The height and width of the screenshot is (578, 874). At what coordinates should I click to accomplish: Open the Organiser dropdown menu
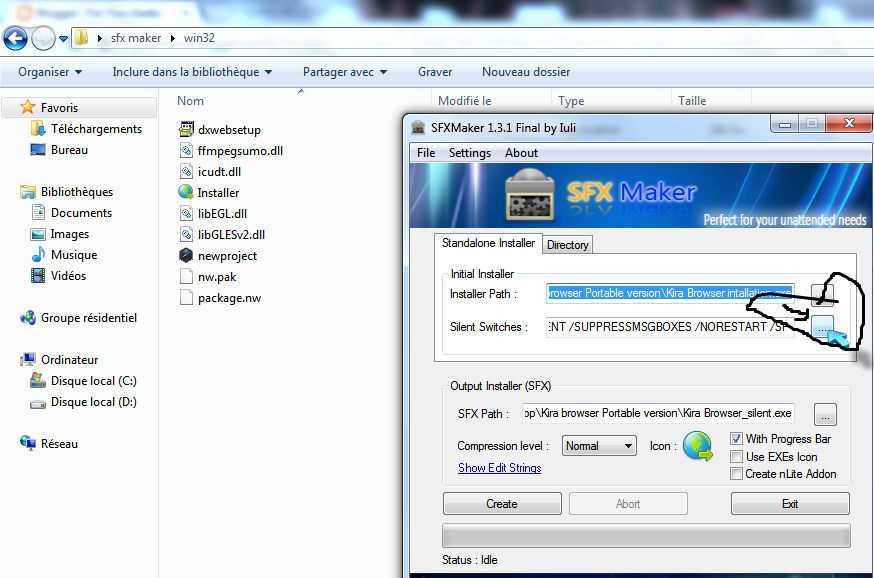[50, 72]
